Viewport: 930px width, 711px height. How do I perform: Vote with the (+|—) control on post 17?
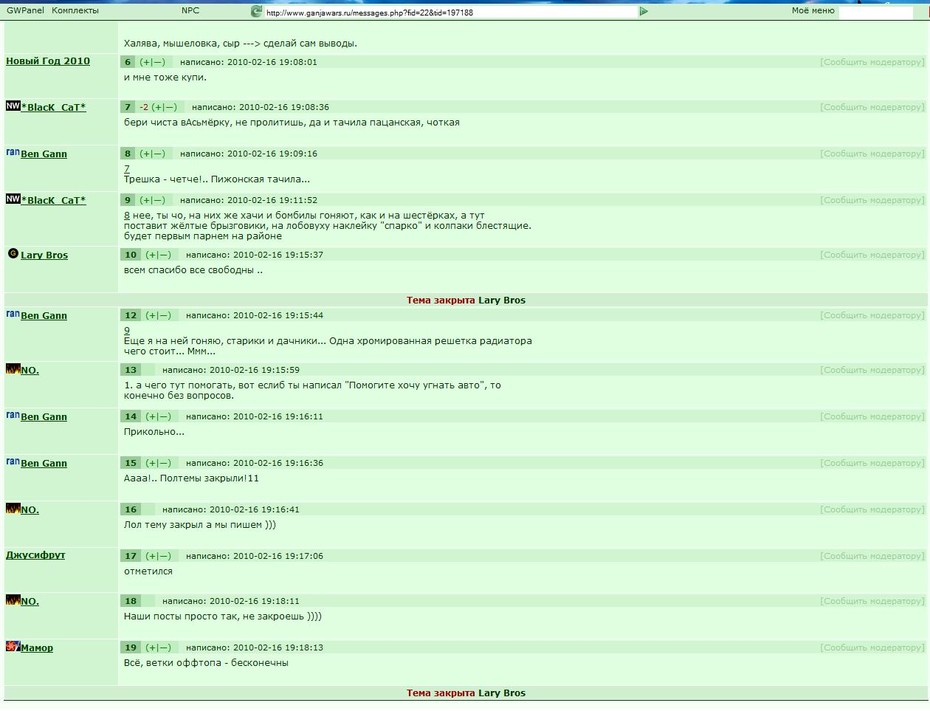(158, 556)
